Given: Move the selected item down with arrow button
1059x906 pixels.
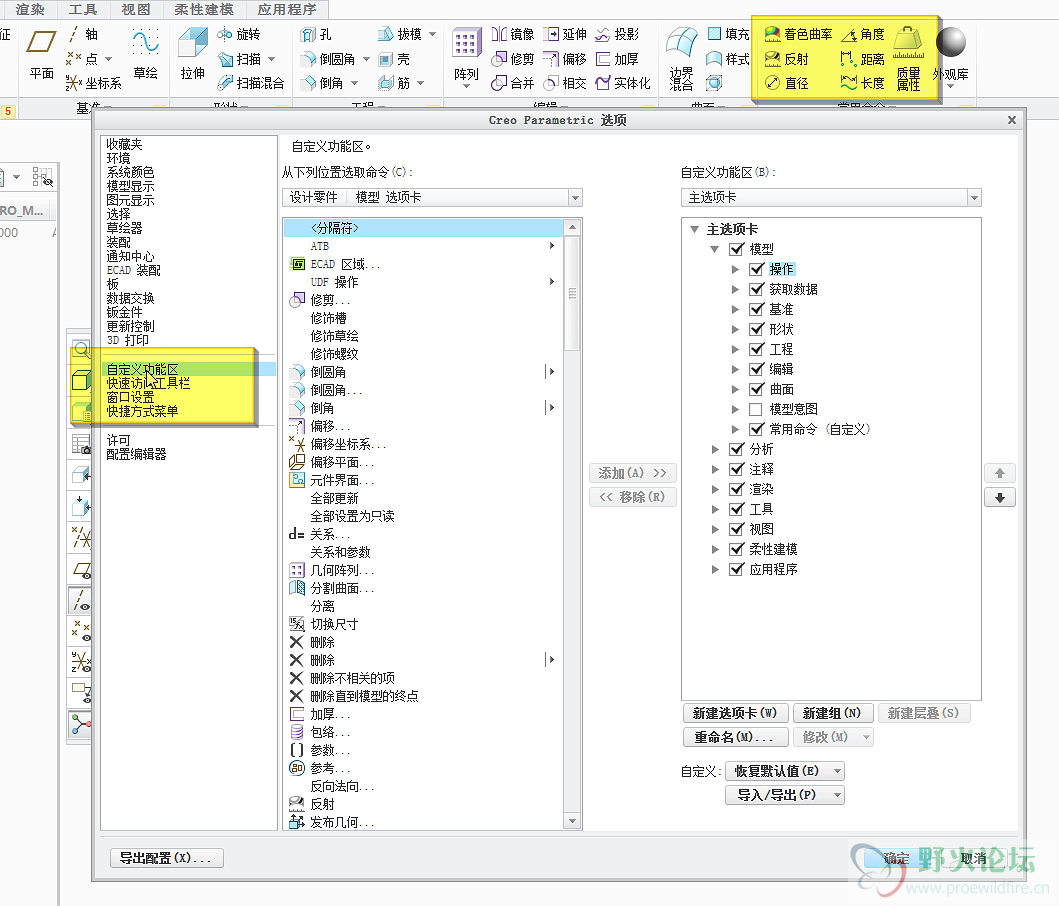Looking at the screenshot, I should [1000, 498].
